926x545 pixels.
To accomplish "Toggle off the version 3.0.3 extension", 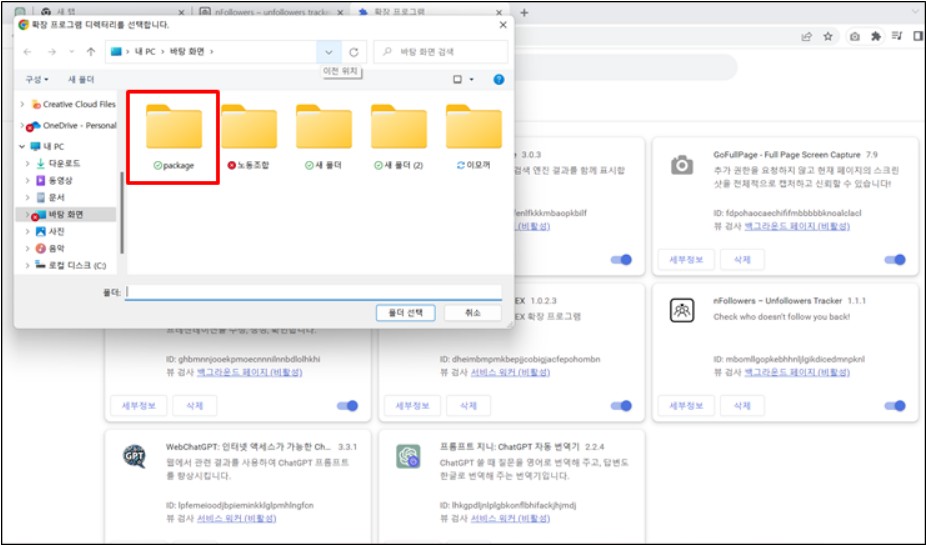I will point(621,260).
